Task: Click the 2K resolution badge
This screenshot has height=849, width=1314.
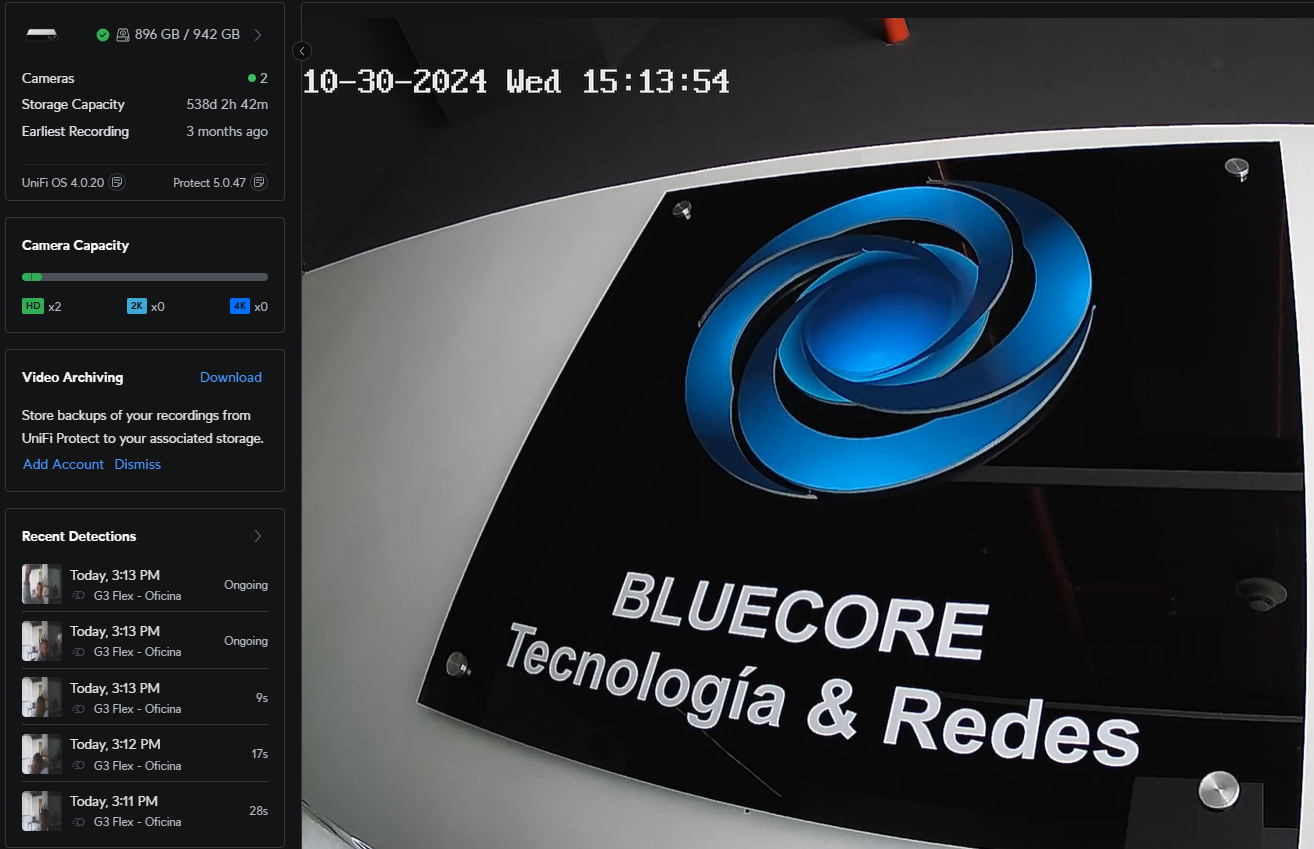Action: point(137,306)
